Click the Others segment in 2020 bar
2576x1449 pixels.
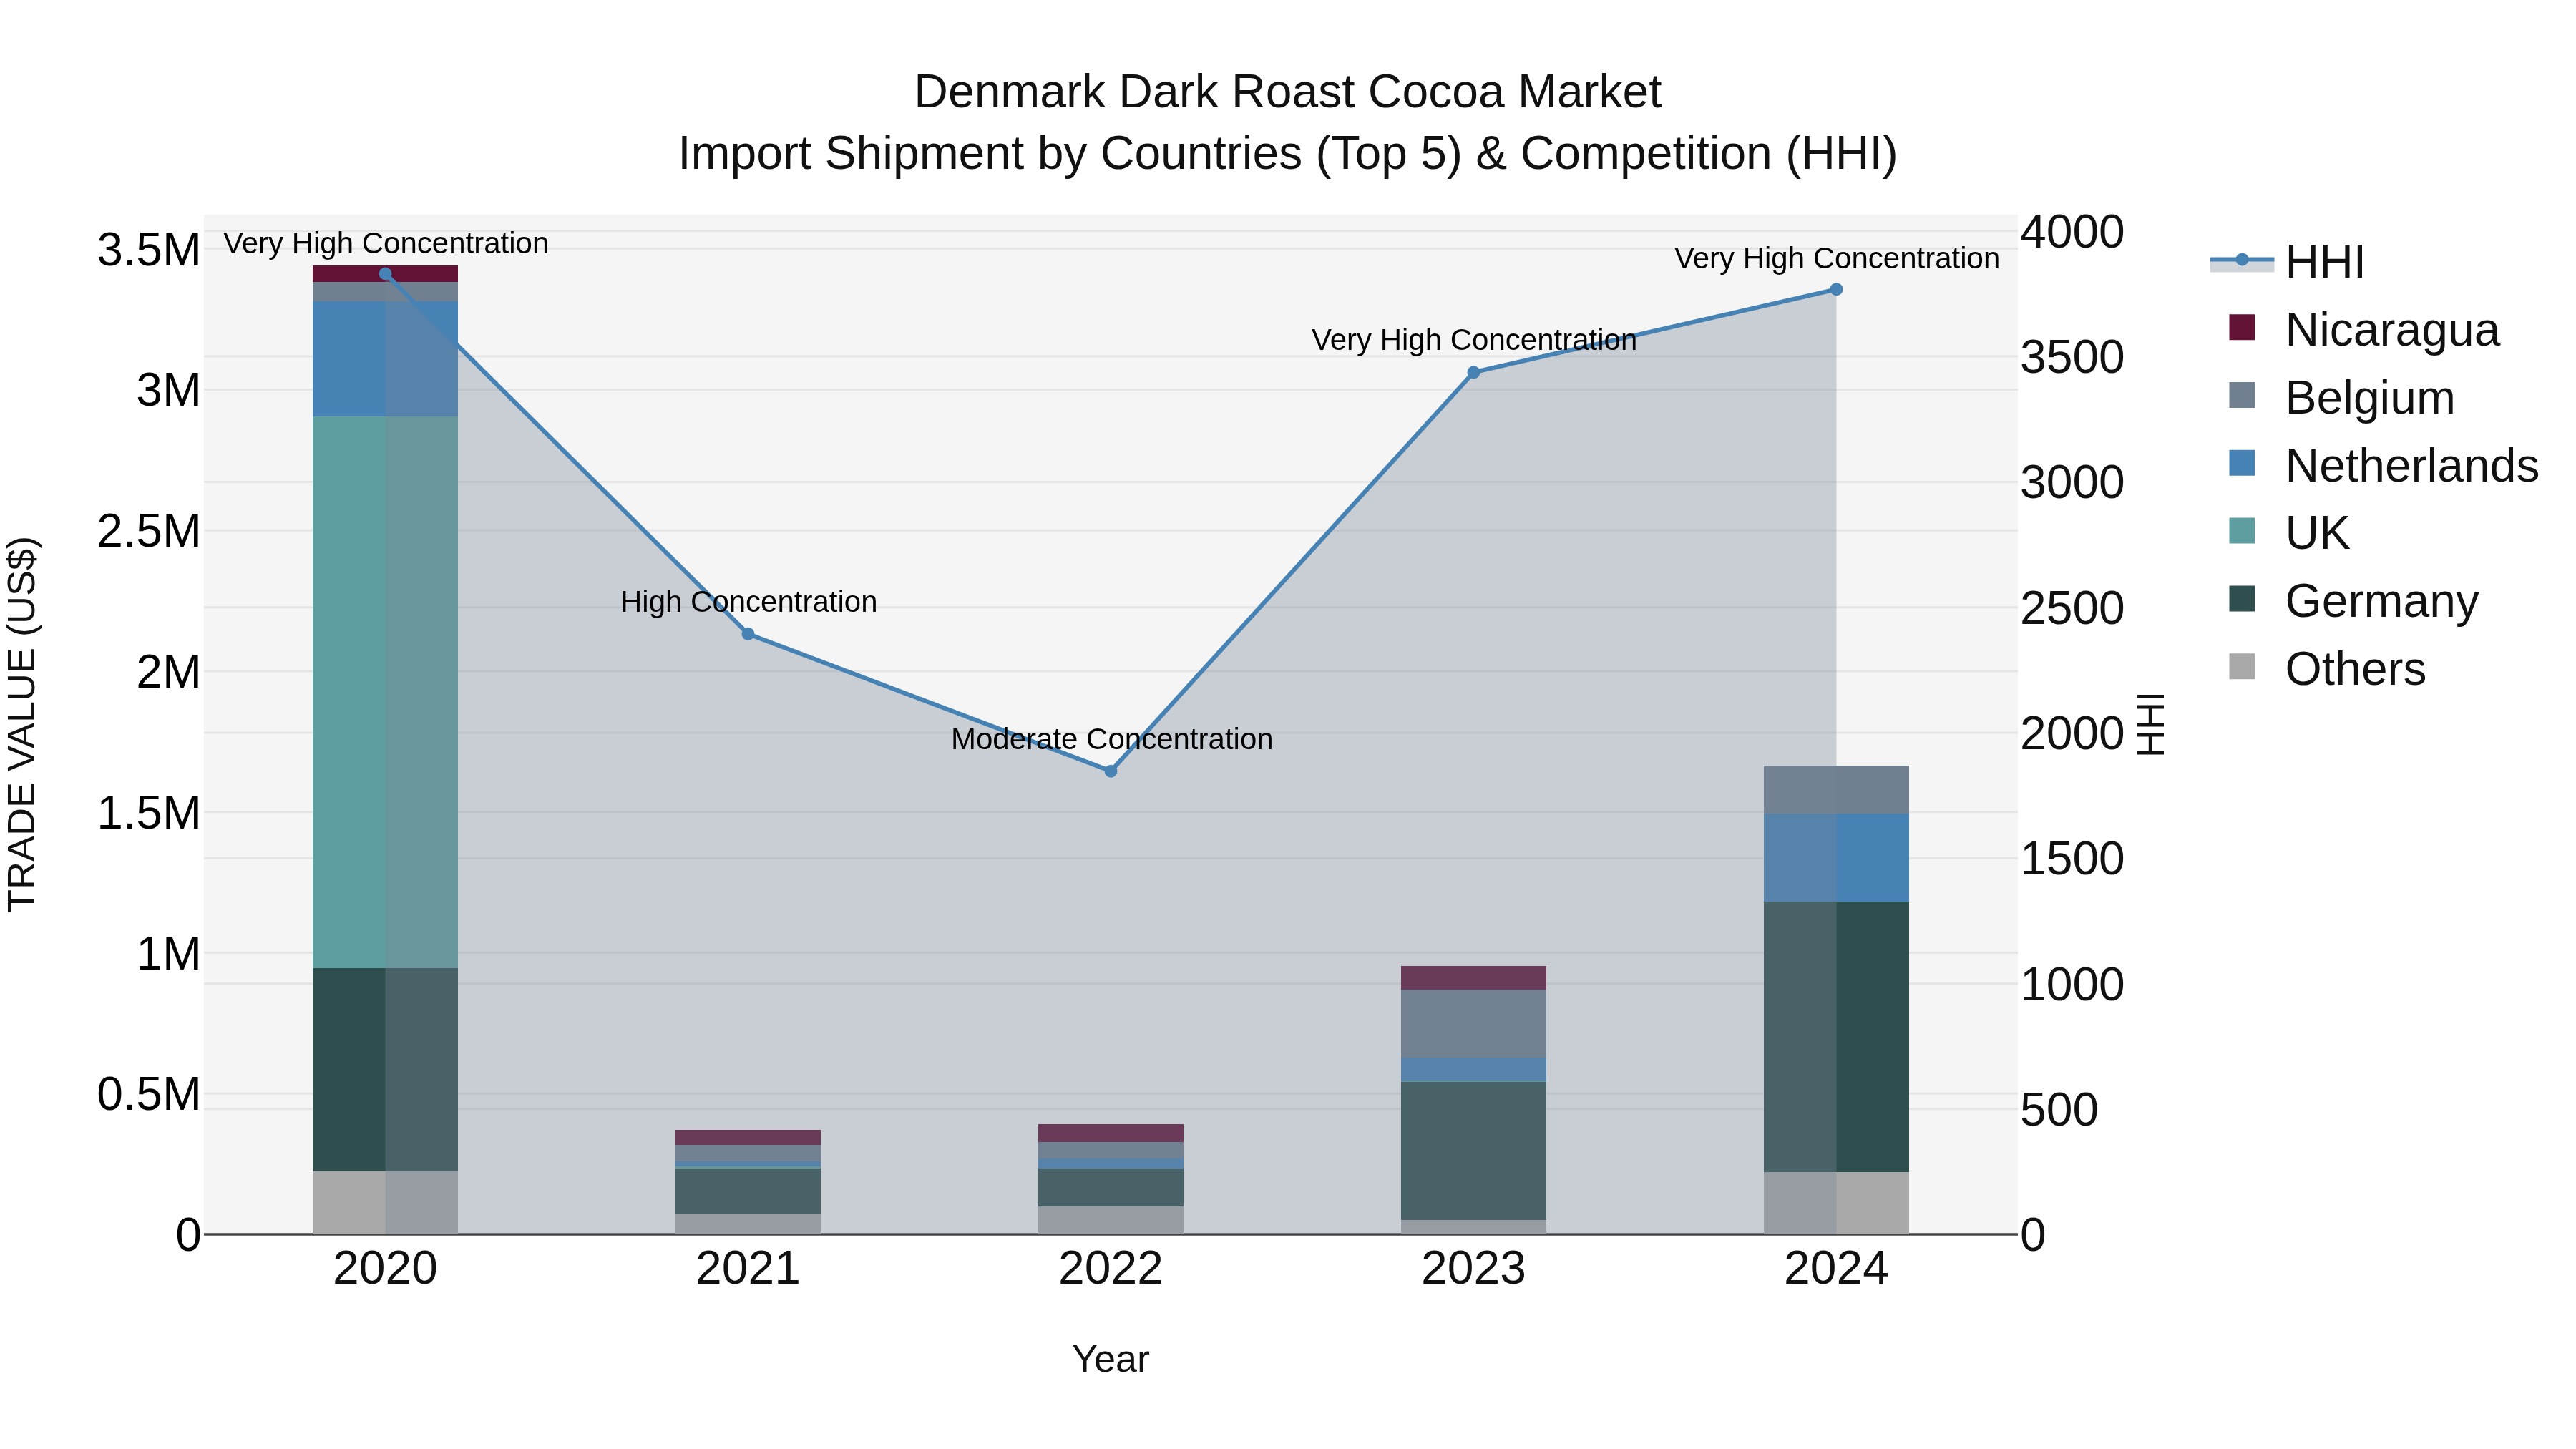[x=385, y=1203]
